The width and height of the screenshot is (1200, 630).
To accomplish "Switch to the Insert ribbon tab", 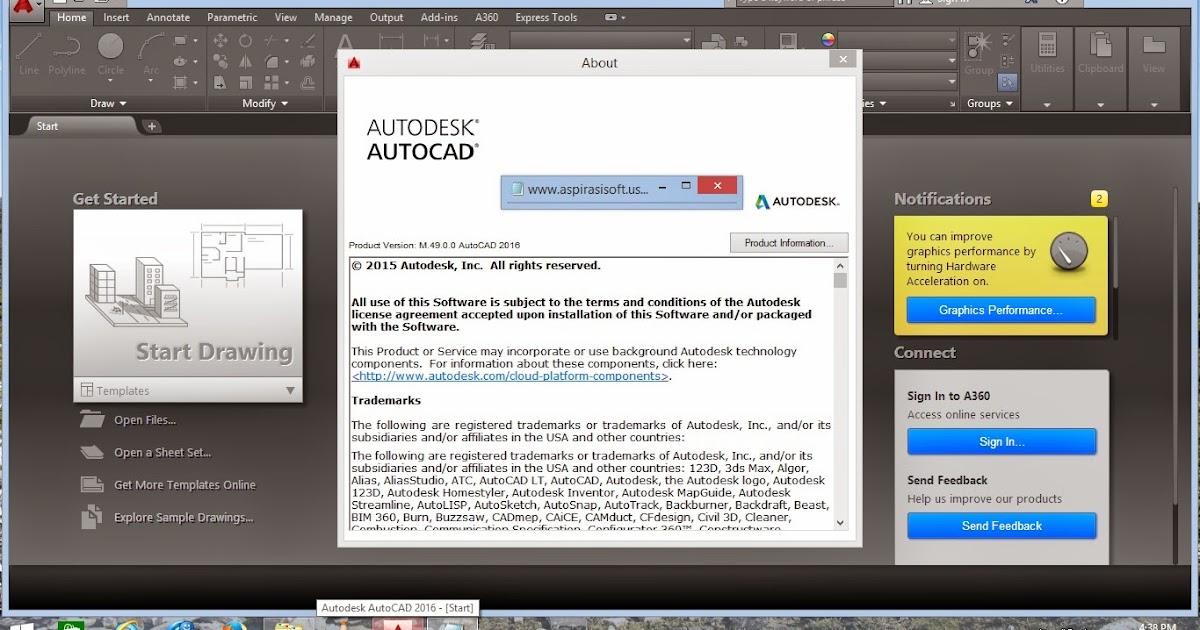I will click(x=116, y=17).
